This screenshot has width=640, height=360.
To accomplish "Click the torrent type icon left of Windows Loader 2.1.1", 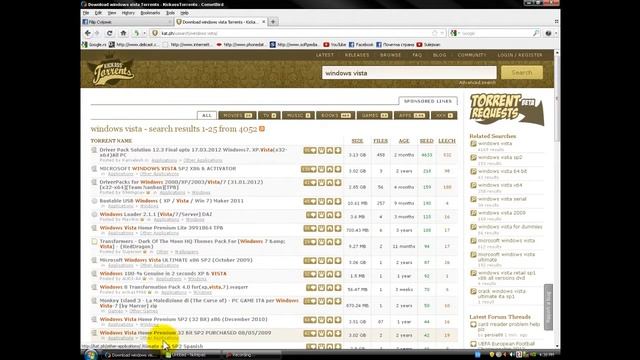I will coord(94,214).
